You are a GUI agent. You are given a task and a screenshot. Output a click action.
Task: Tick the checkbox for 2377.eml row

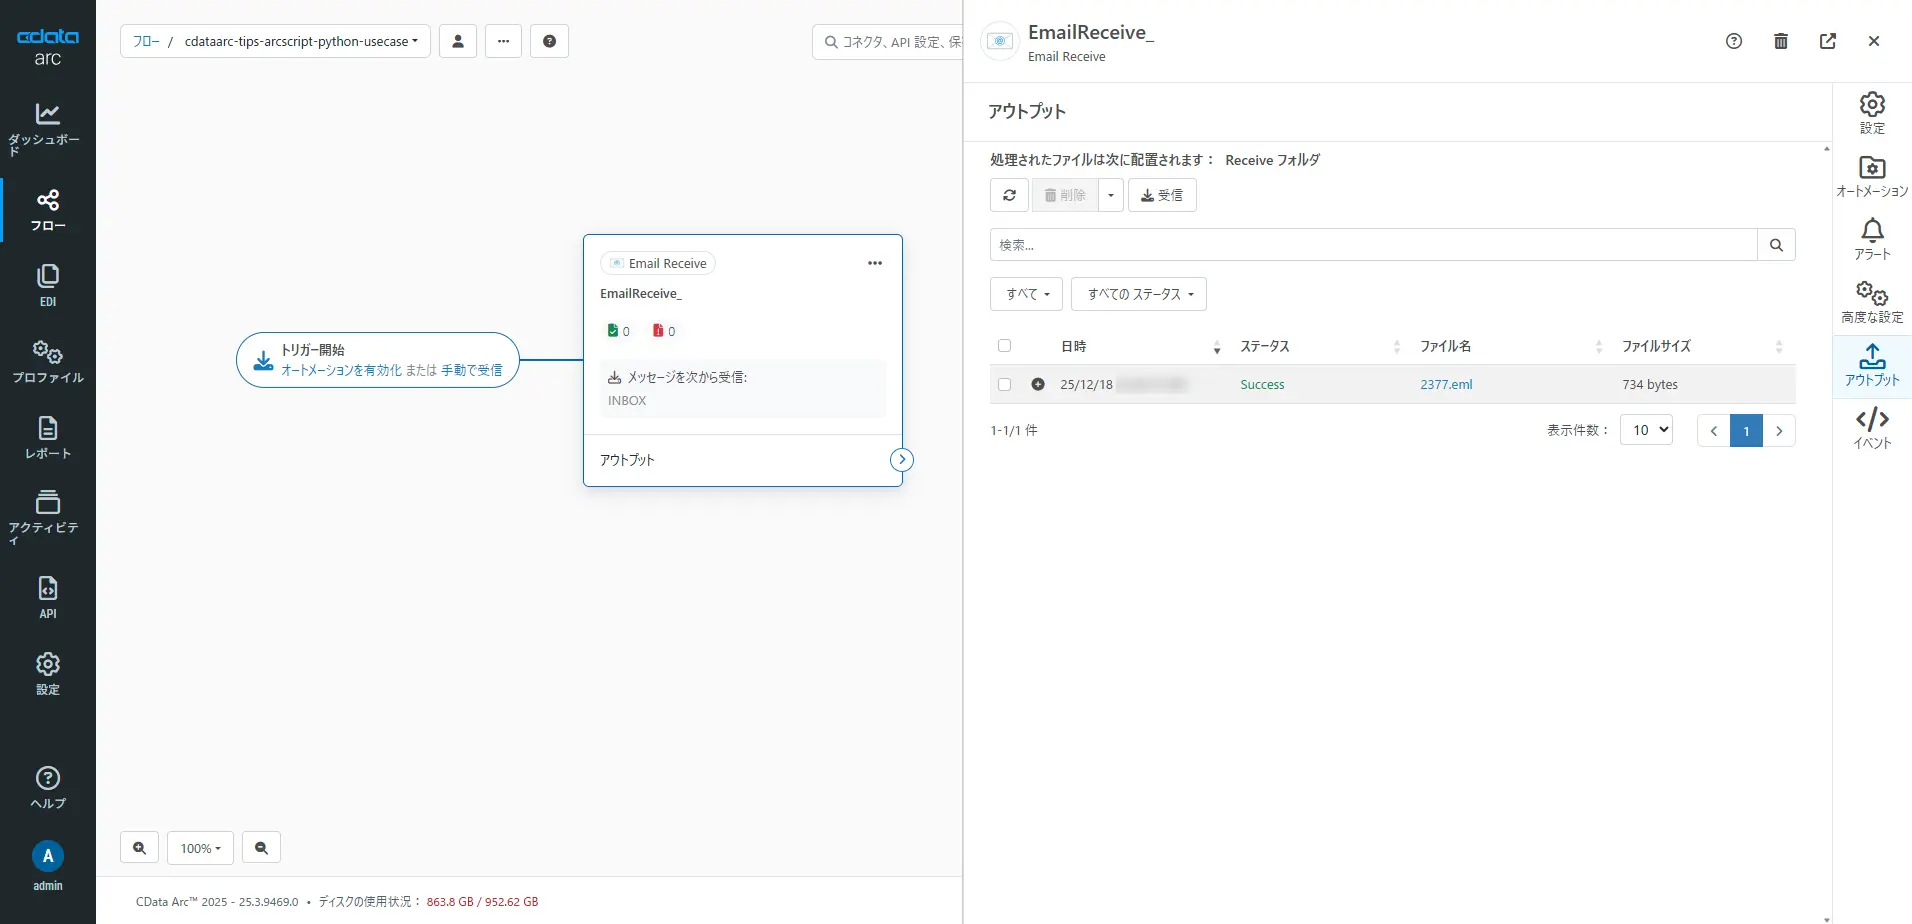tap(1004, 384)
